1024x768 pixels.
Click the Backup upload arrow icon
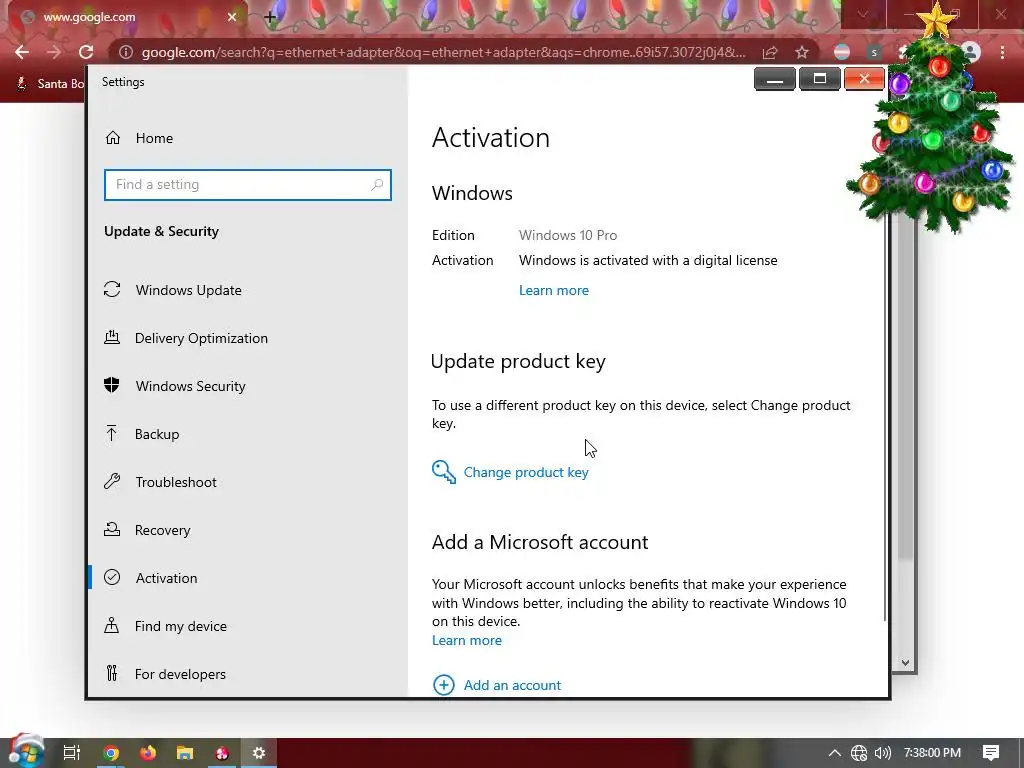[112, 433]
